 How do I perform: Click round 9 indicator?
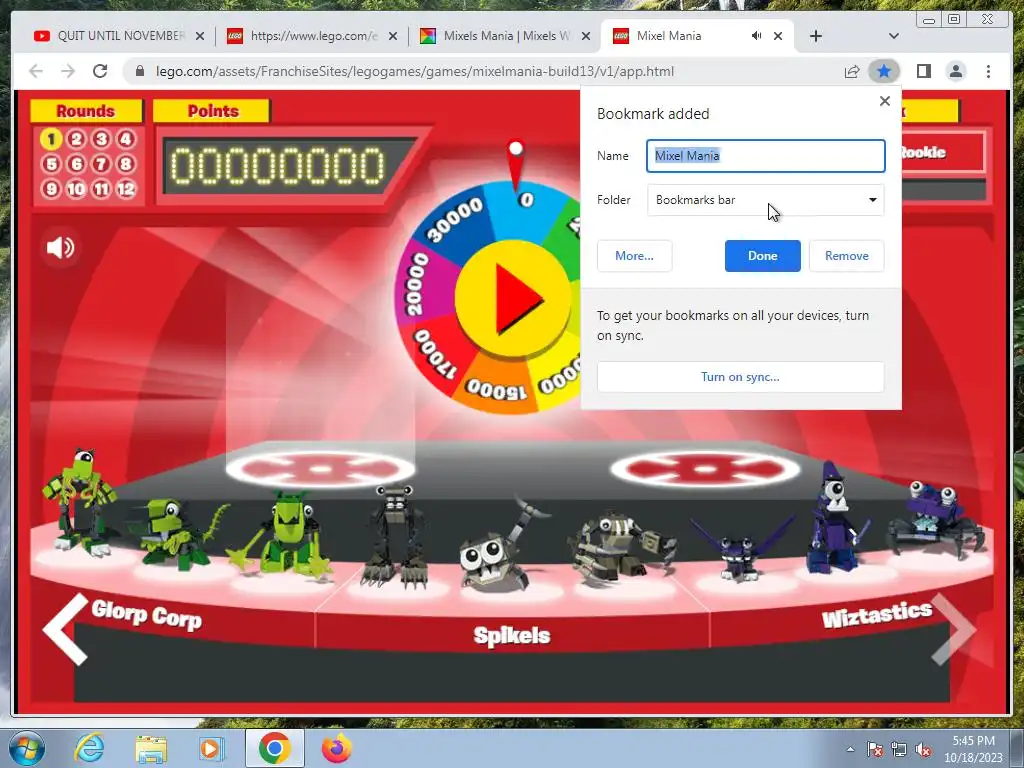coord(51,189)
